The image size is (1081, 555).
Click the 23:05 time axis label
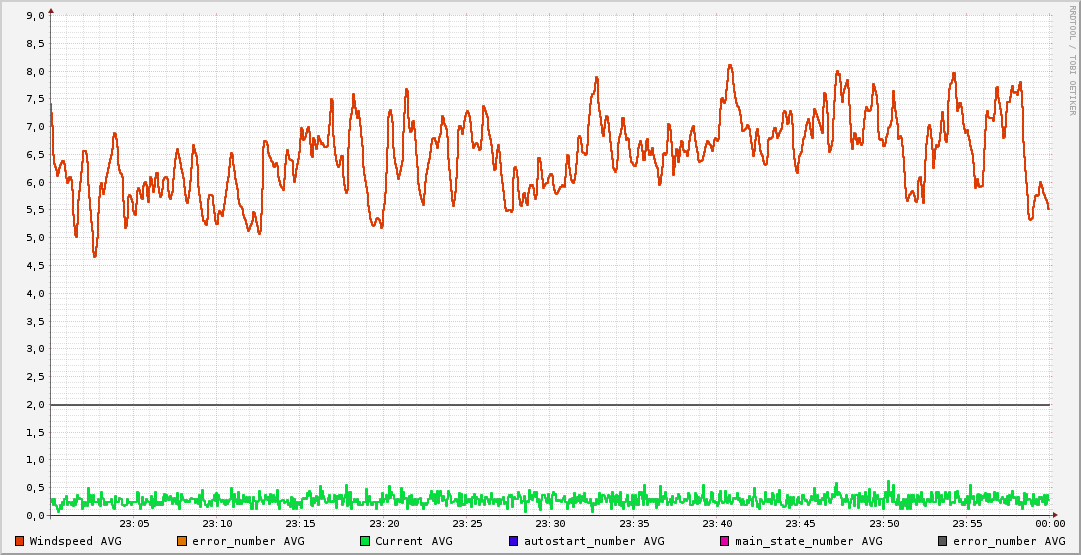[134, 525]
